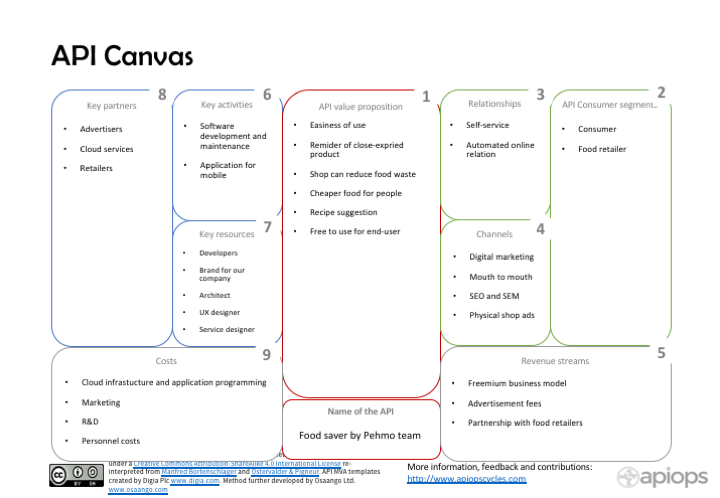Click the Consumer bullet in the consumer segment box
This screenshot has height=498, width=720.
597,129
